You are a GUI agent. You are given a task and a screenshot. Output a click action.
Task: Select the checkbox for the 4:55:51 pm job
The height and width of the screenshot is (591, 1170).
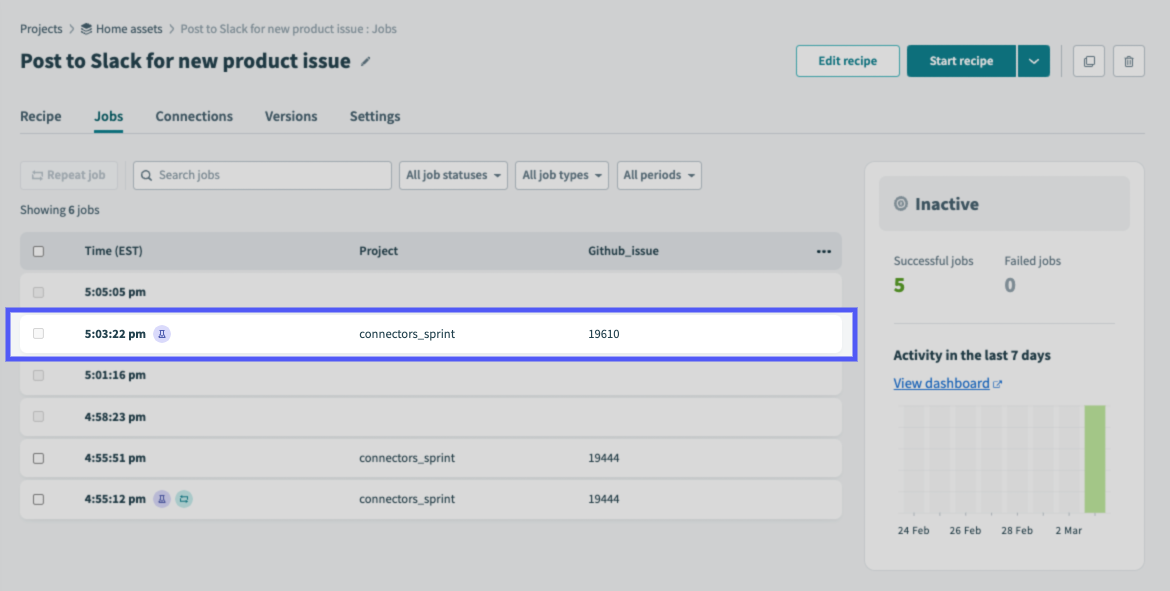click(x=39, y=458)
